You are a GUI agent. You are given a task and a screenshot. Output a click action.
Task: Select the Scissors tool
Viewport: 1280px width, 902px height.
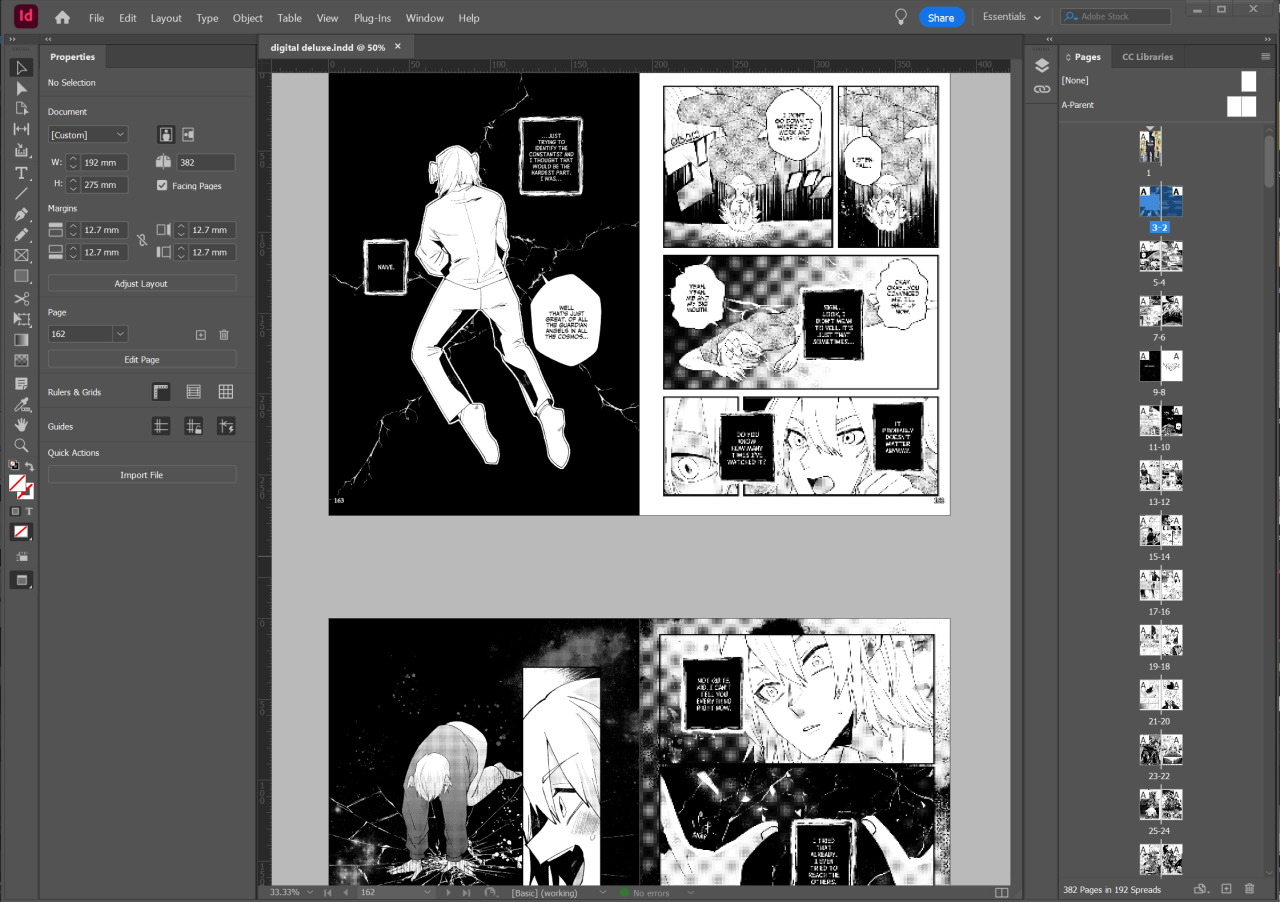click(22, 298)
